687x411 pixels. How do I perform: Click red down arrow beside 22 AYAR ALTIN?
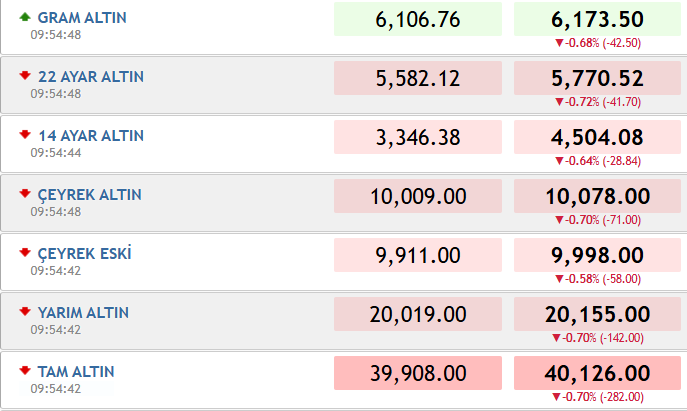point(25,75)
